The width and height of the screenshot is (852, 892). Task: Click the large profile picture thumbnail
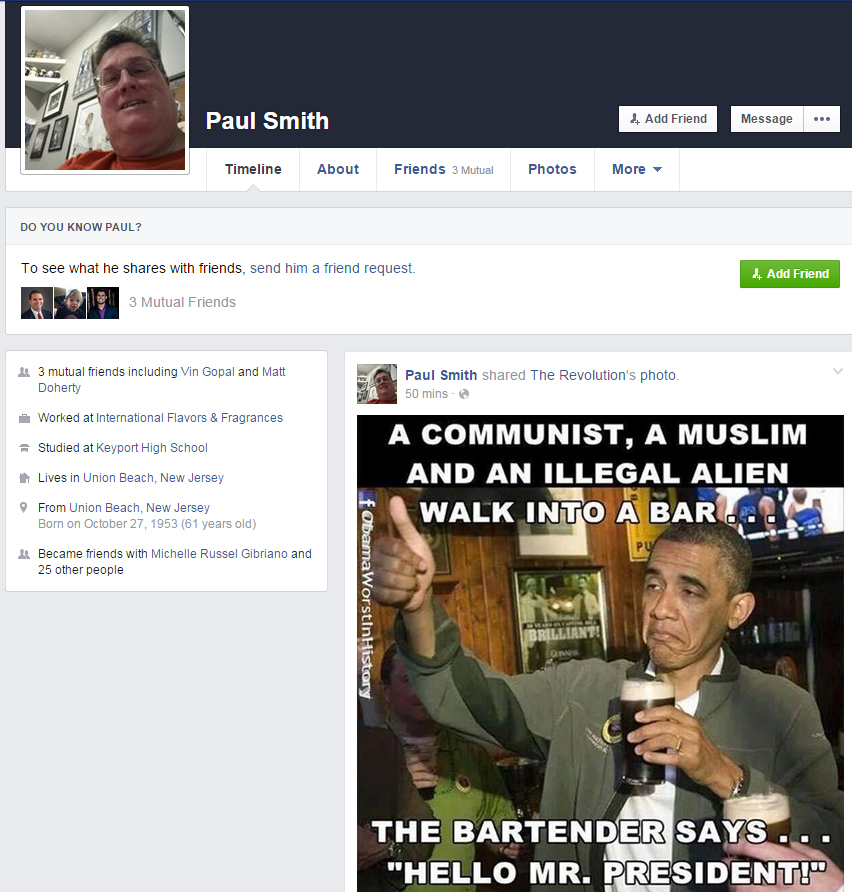point(105,90)
